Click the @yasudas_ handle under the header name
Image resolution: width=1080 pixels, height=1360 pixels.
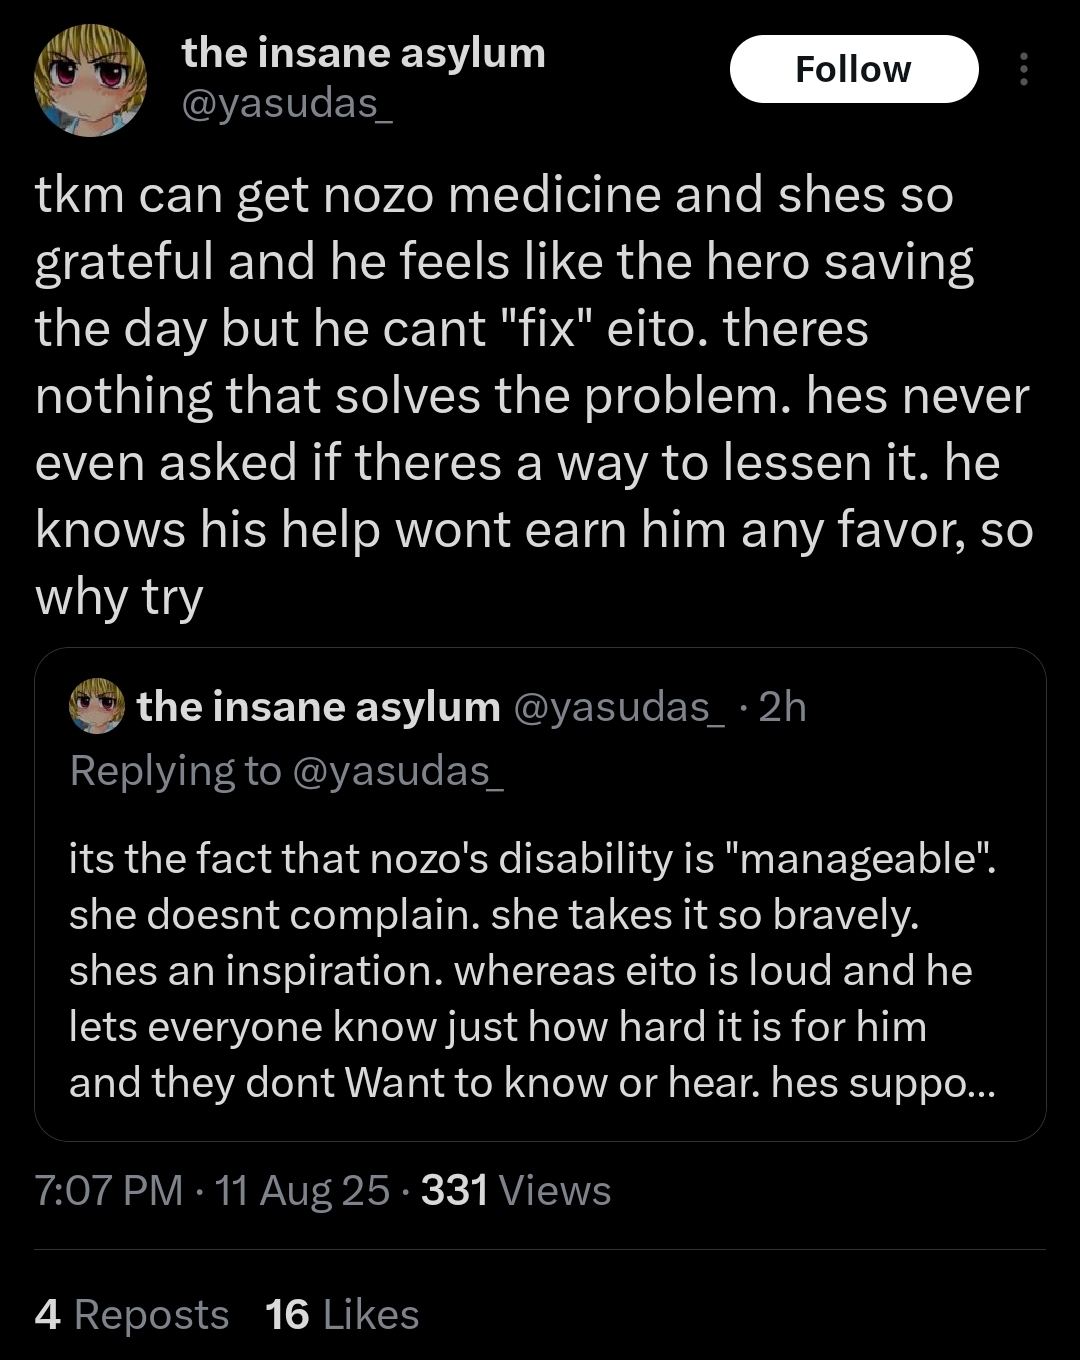(x=287, y=103)
